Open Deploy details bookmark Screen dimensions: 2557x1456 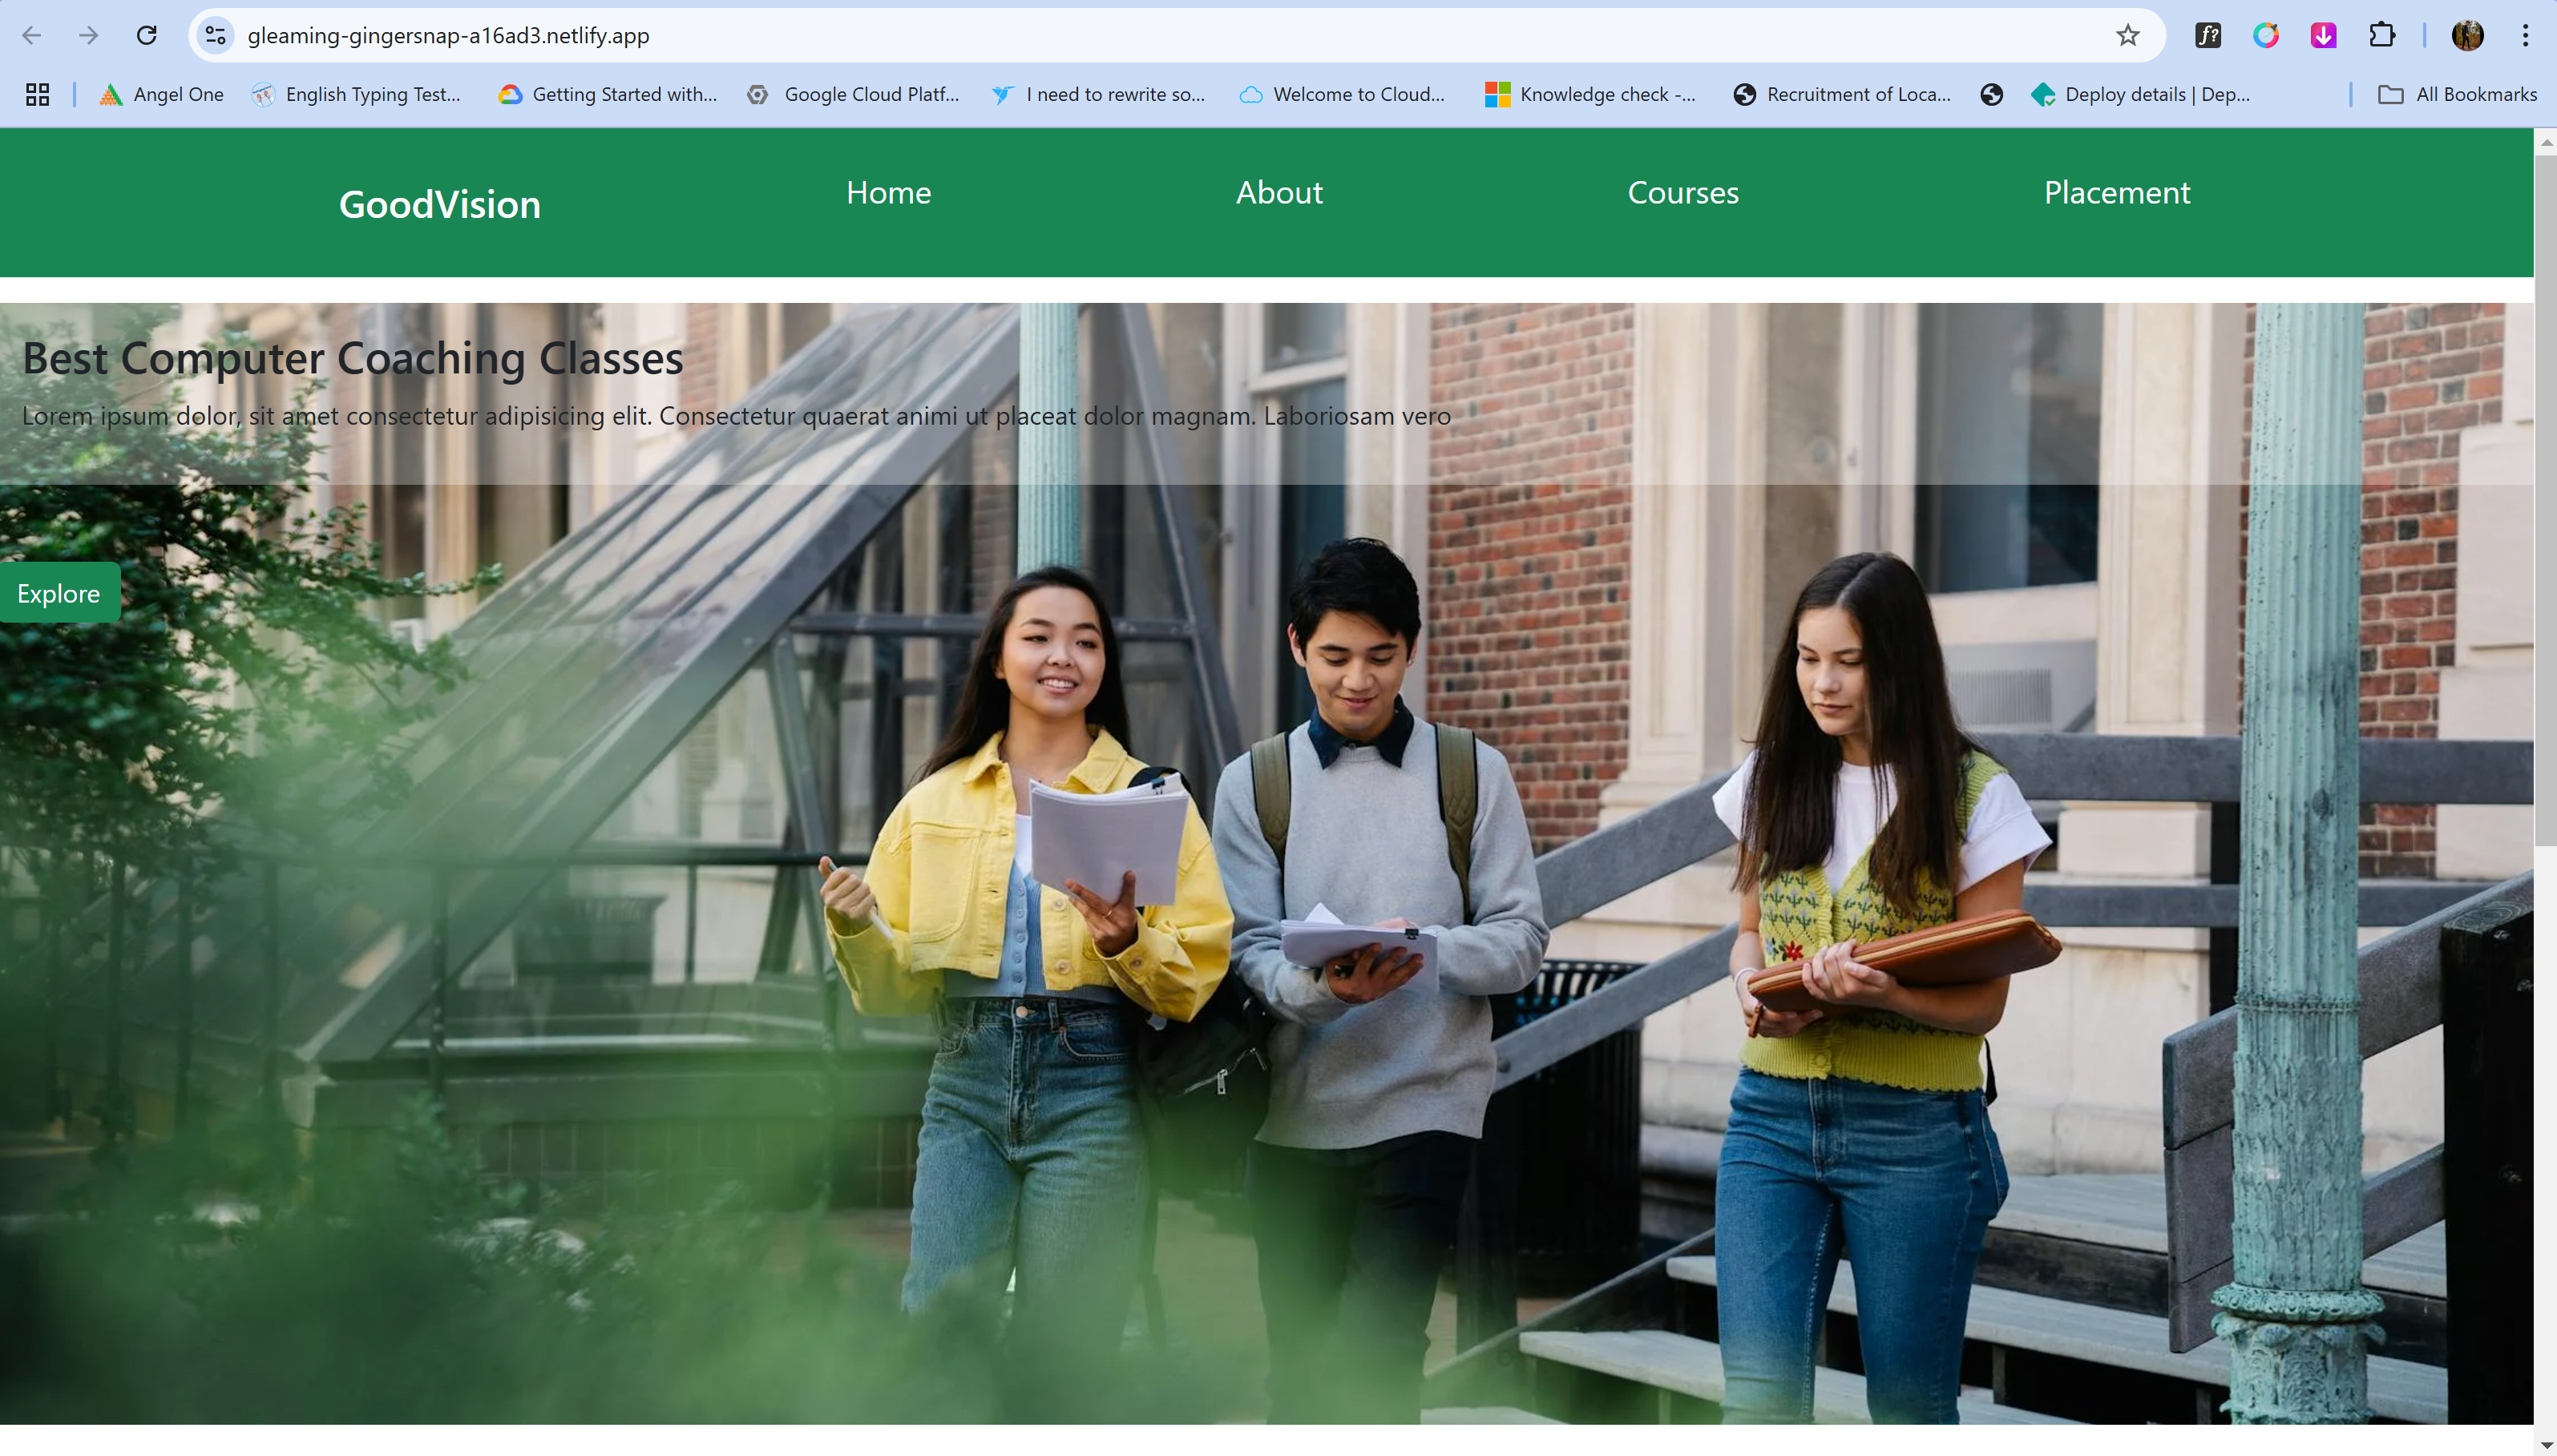(2140, 94)
